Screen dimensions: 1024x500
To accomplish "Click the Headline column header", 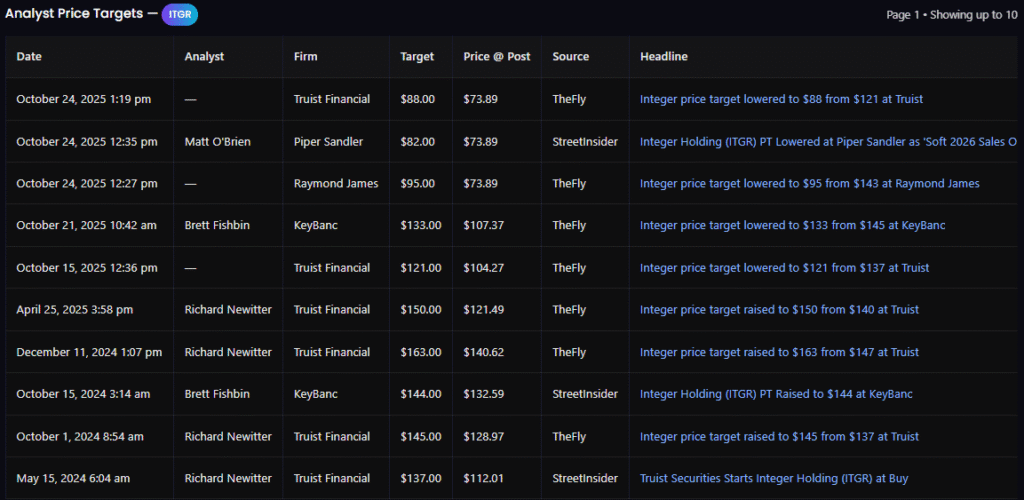I will pos(664,57).
